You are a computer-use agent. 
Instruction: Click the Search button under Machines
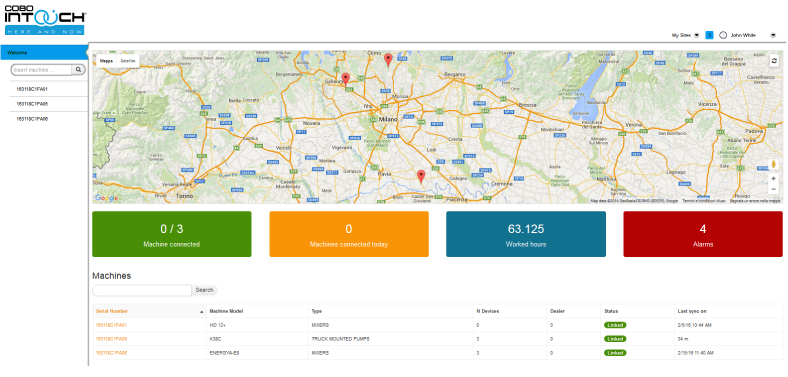coord(205,290)
